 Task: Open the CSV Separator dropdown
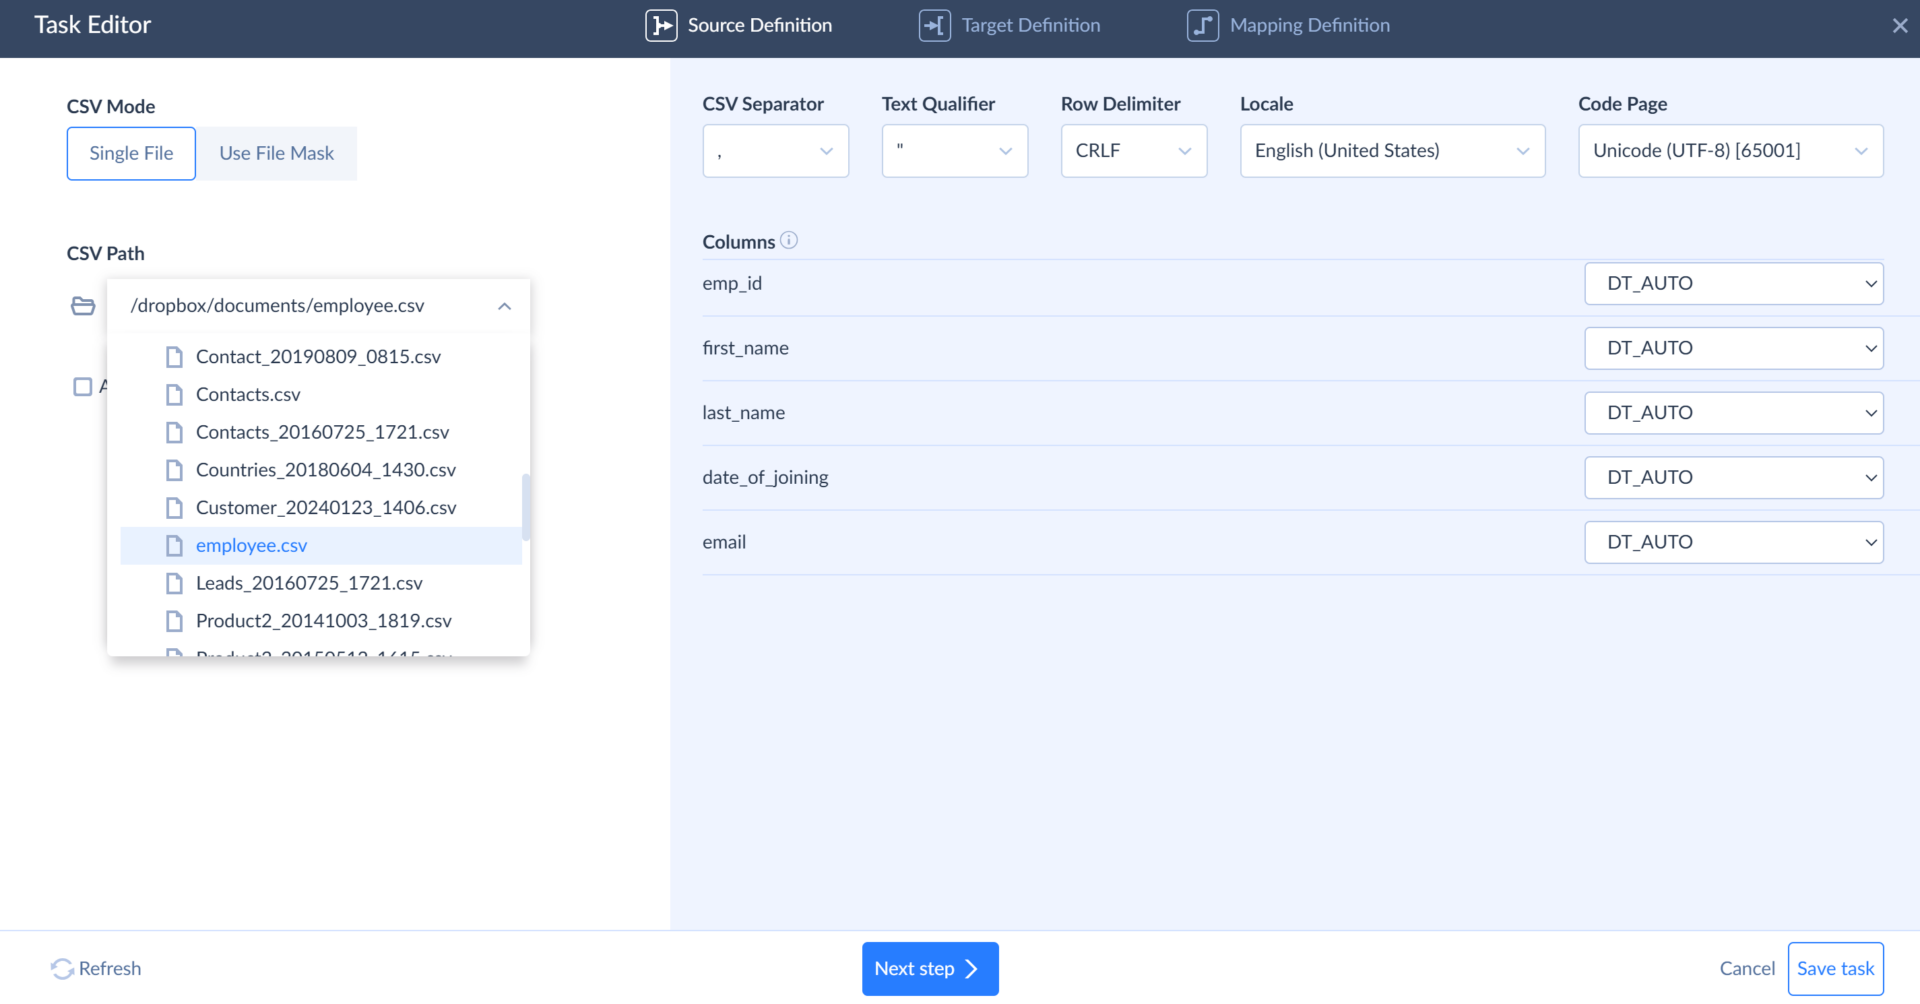(775, 151)
